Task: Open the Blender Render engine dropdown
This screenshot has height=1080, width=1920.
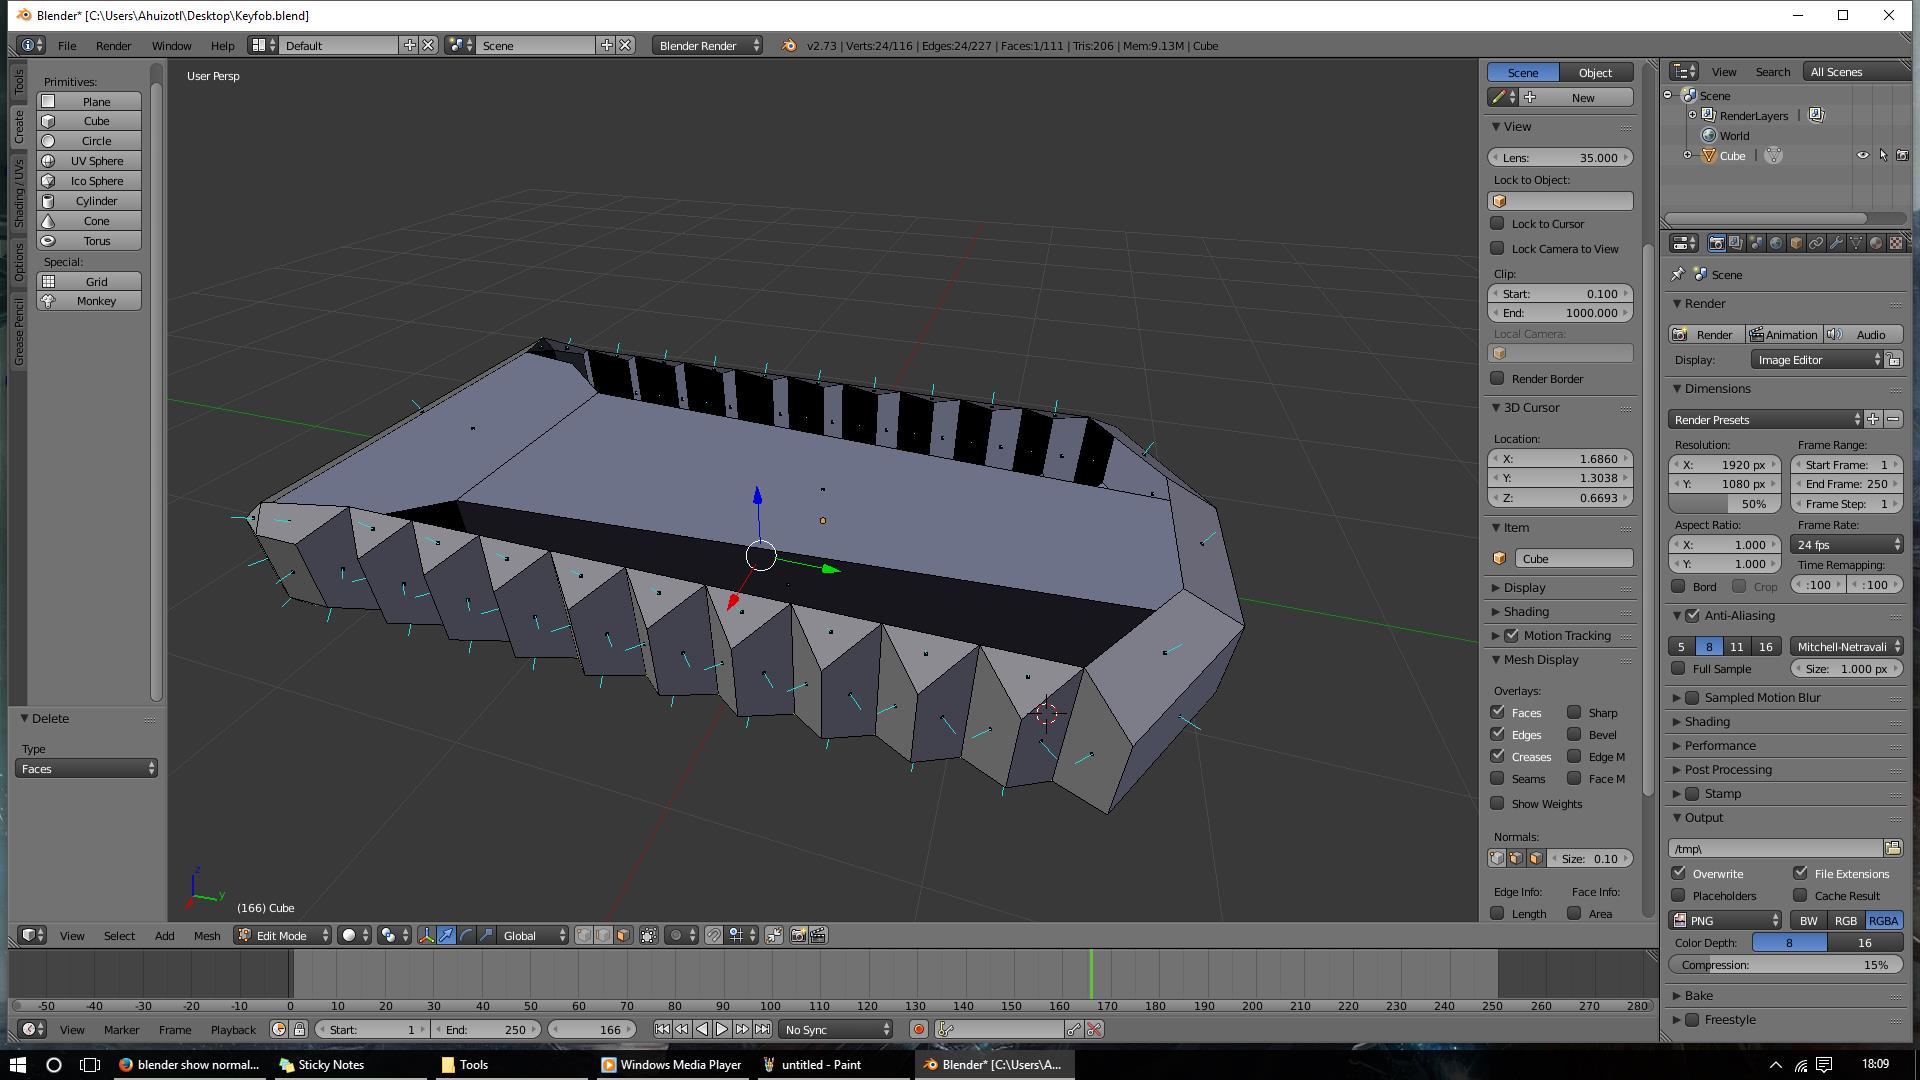Action: pos(708,45)
